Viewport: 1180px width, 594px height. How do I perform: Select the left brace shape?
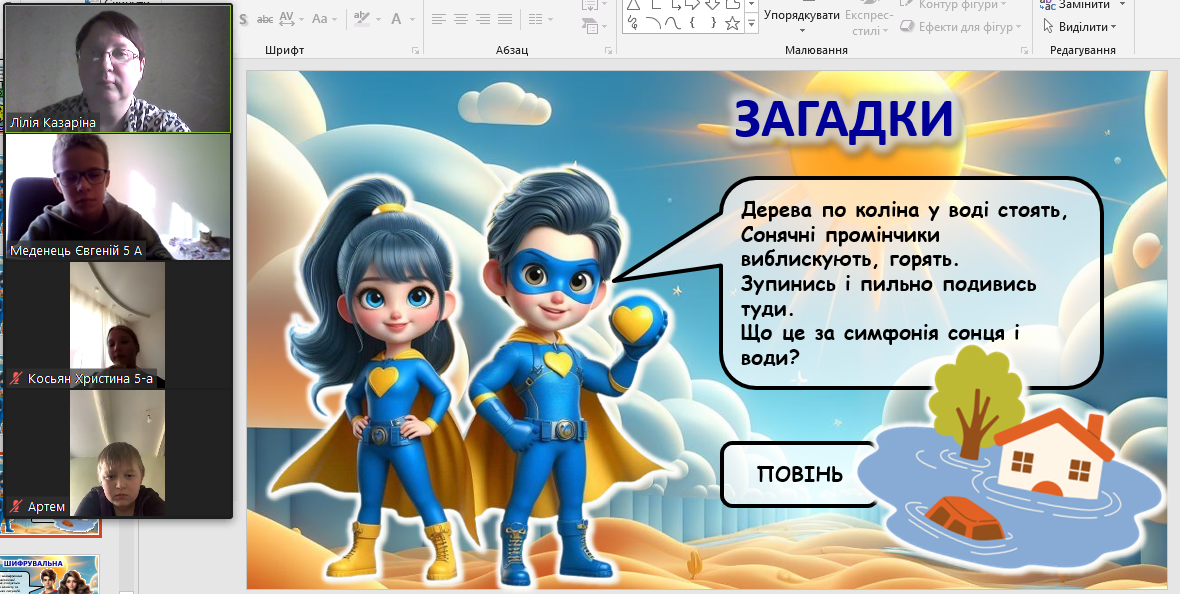692,23
